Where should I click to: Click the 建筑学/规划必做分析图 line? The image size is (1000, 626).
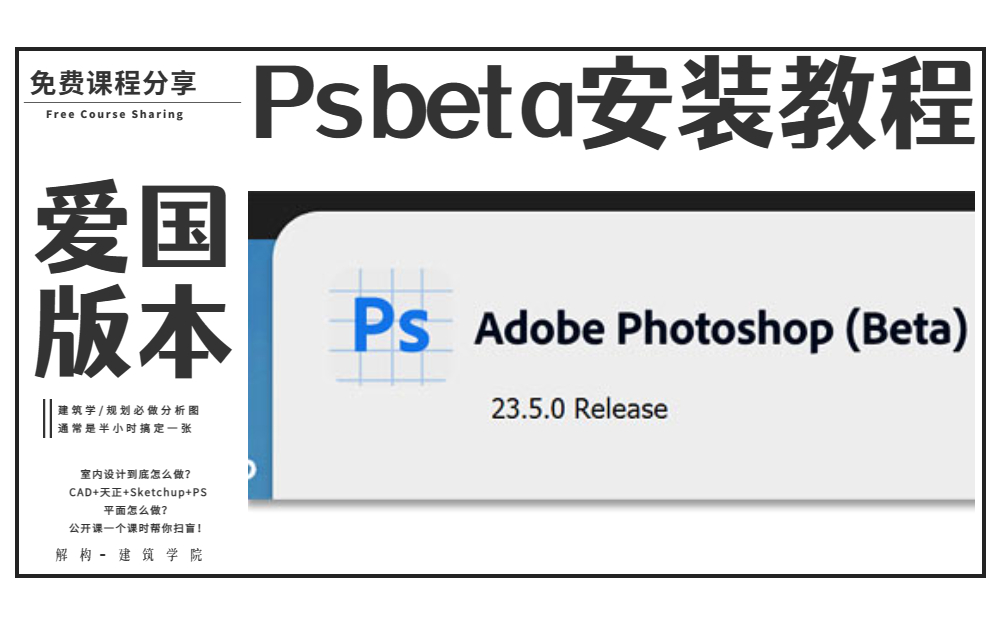(x=129, y=410)
